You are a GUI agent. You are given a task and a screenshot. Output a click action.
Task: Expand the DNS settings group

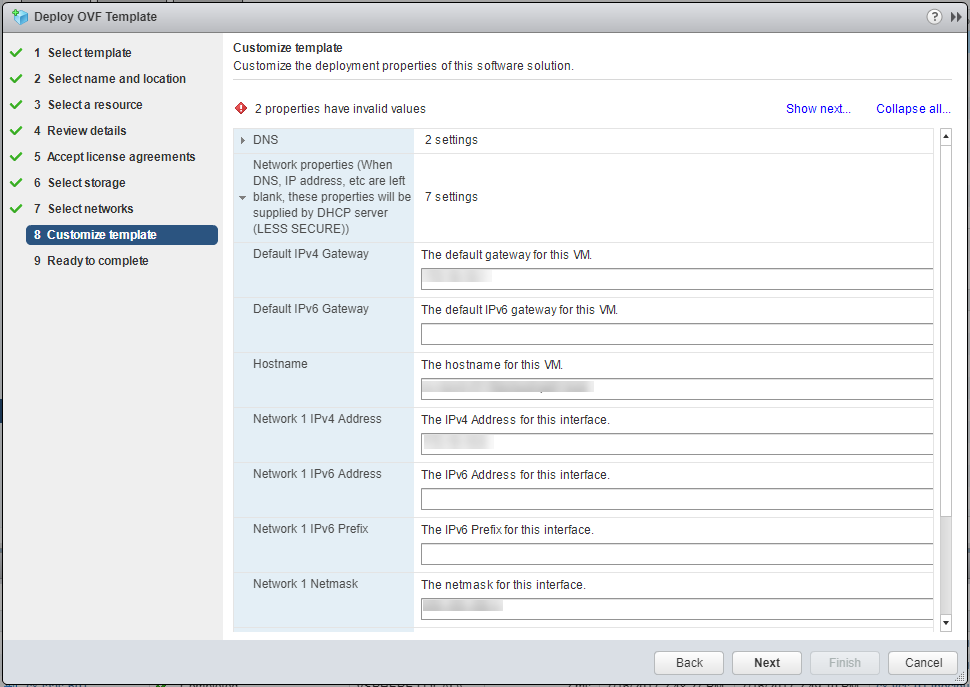click(x=243, y=140)
